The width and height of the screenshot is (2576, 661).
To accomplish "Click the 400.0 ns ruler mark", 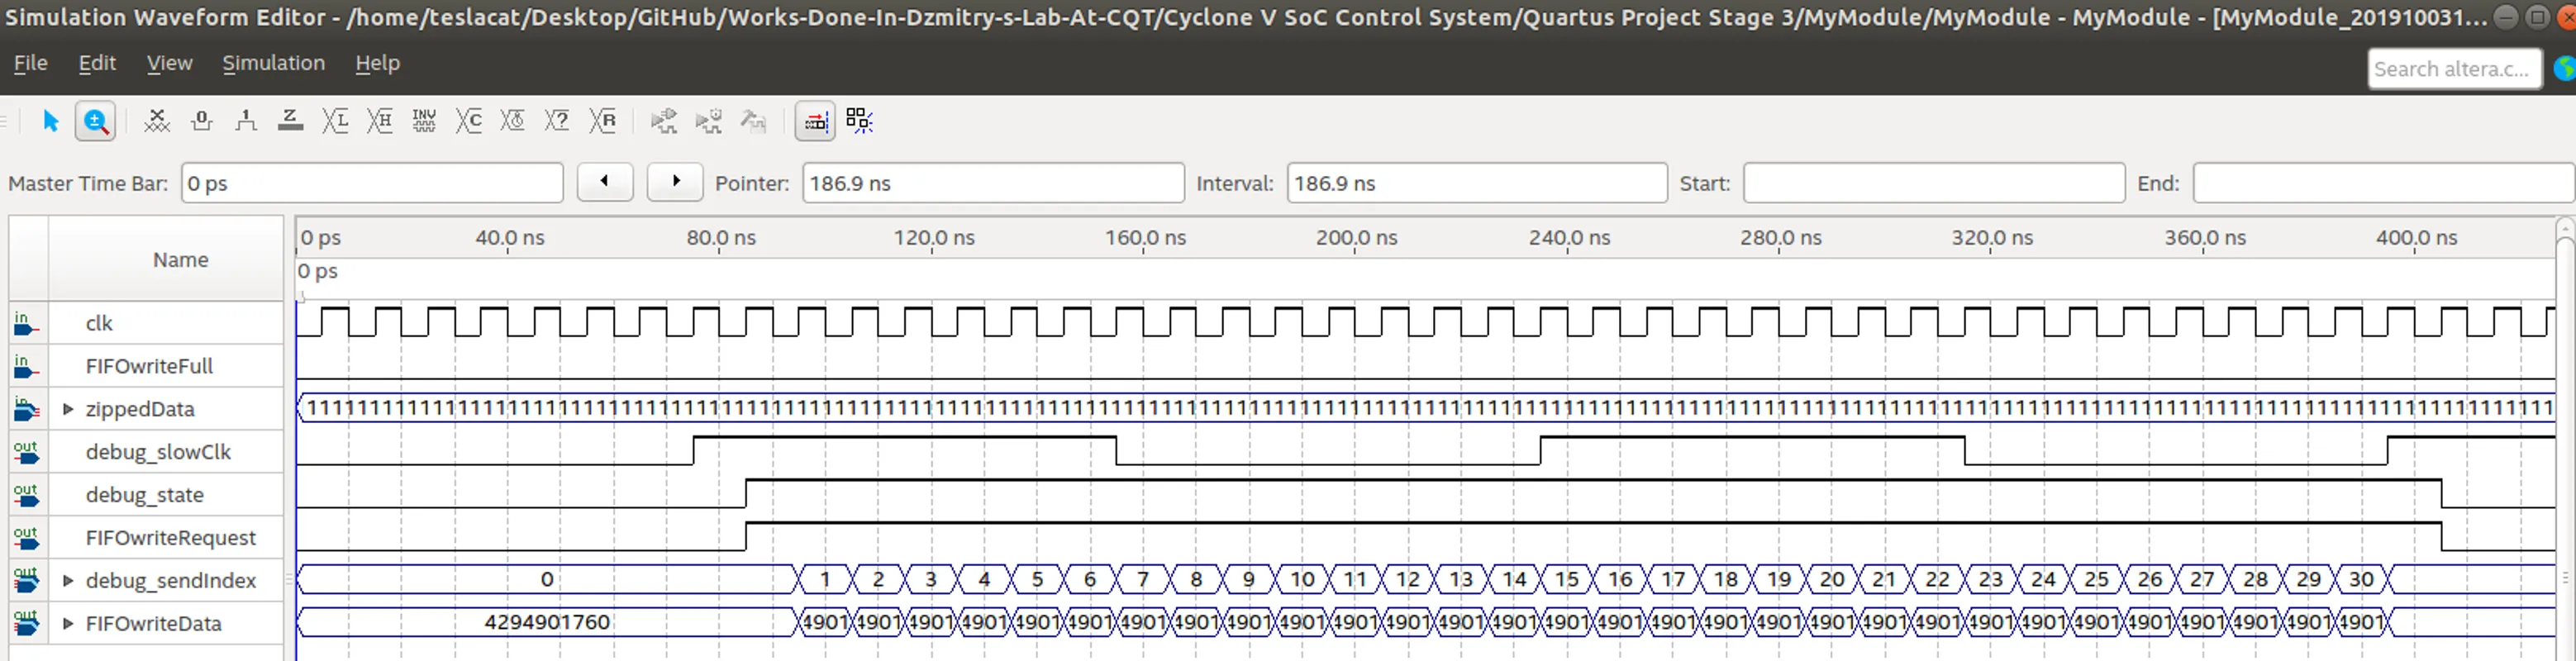I will click(x=2416, y=238).
